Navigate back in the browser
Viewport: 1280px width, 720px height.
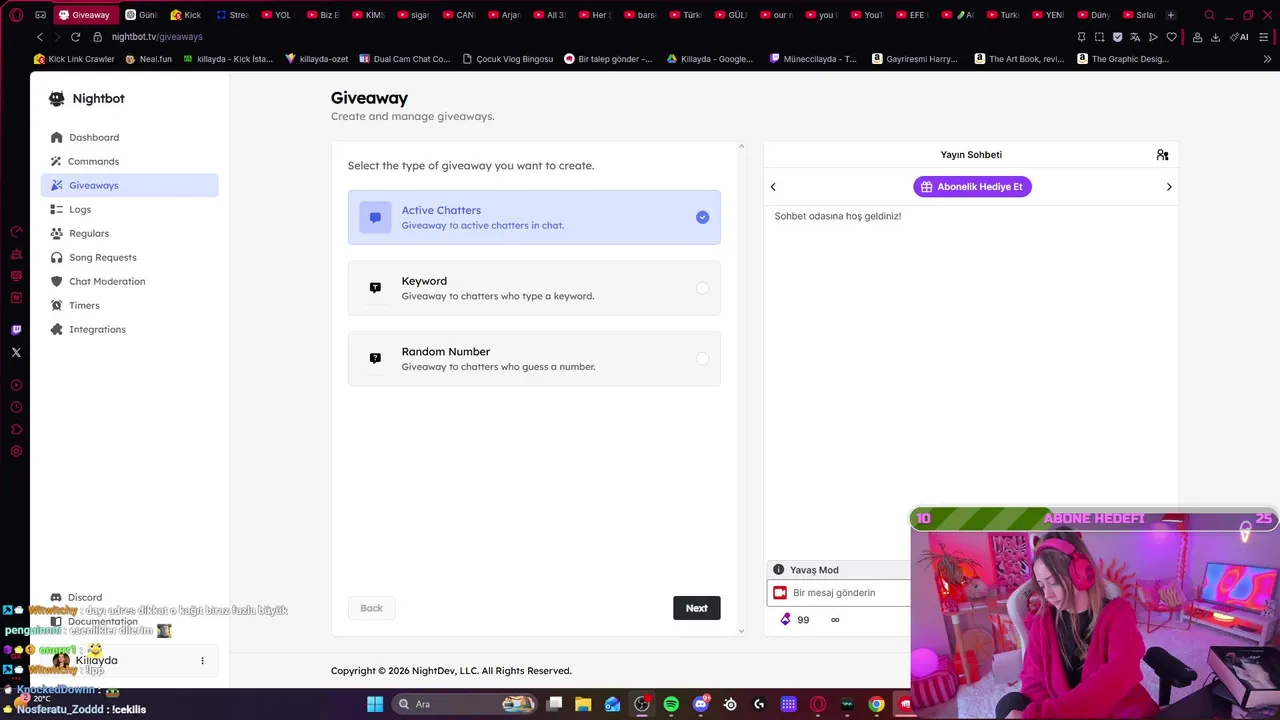pyautogui.click(x=40, y=37)
